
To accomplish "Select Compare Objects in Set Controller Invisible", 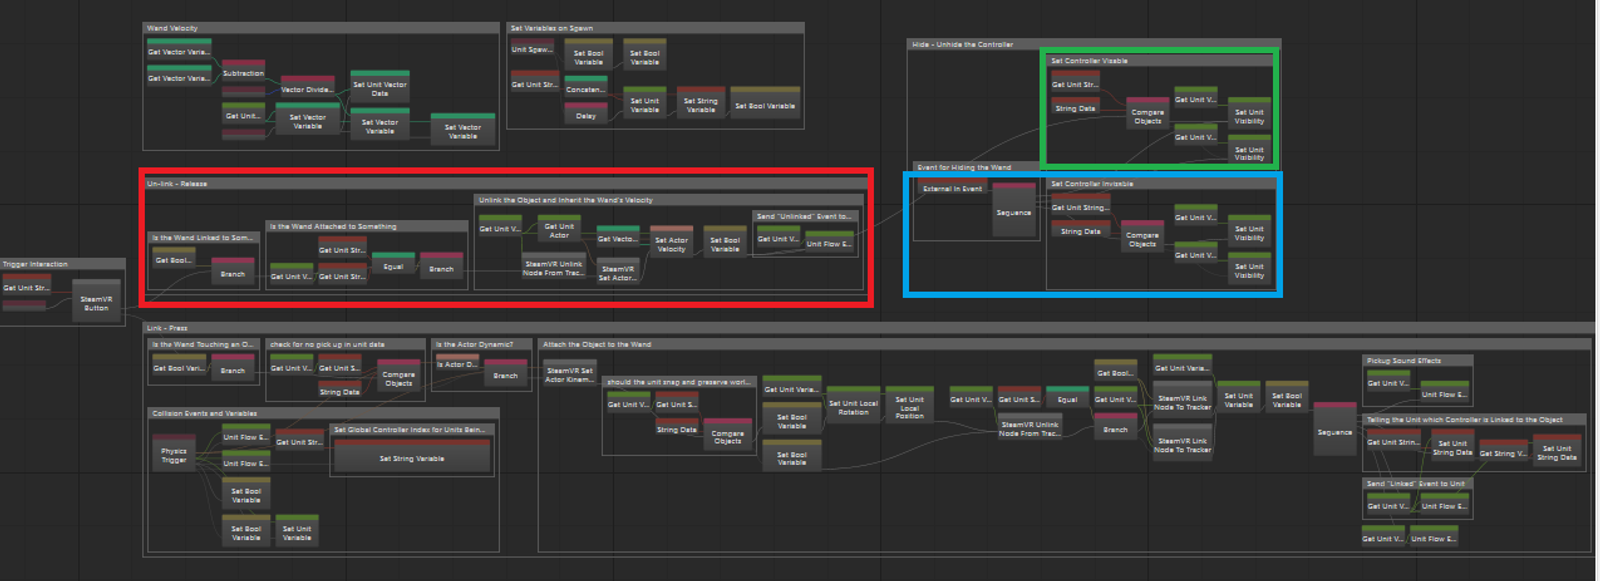I will [1143, 236].
